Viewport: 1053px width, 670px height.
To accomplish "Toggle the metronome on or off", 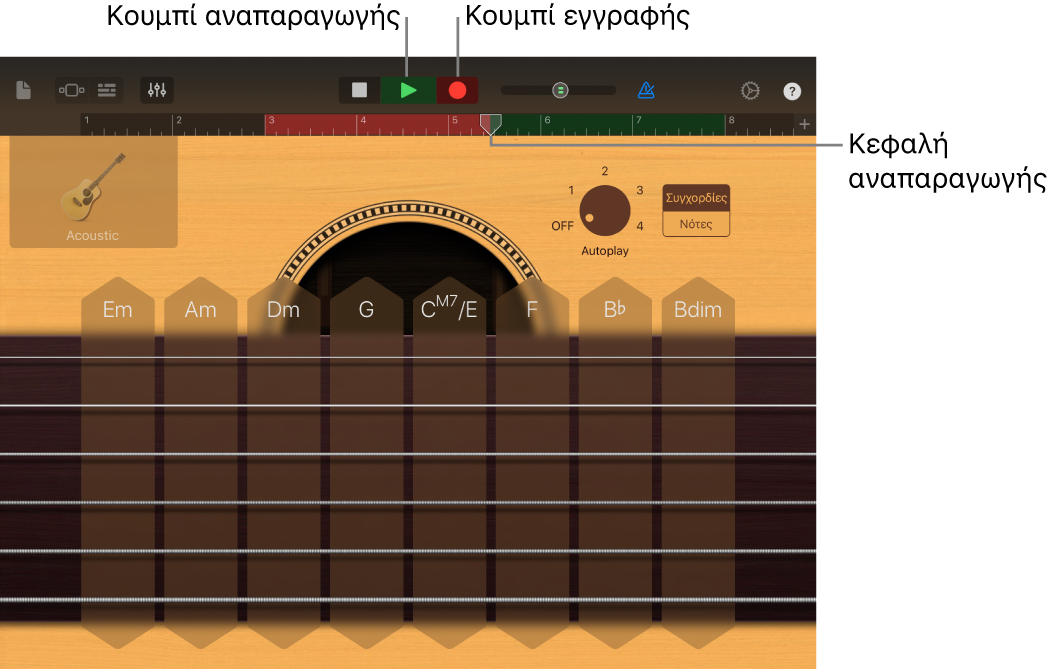I will pyautogui.click(x=646, y=90).
